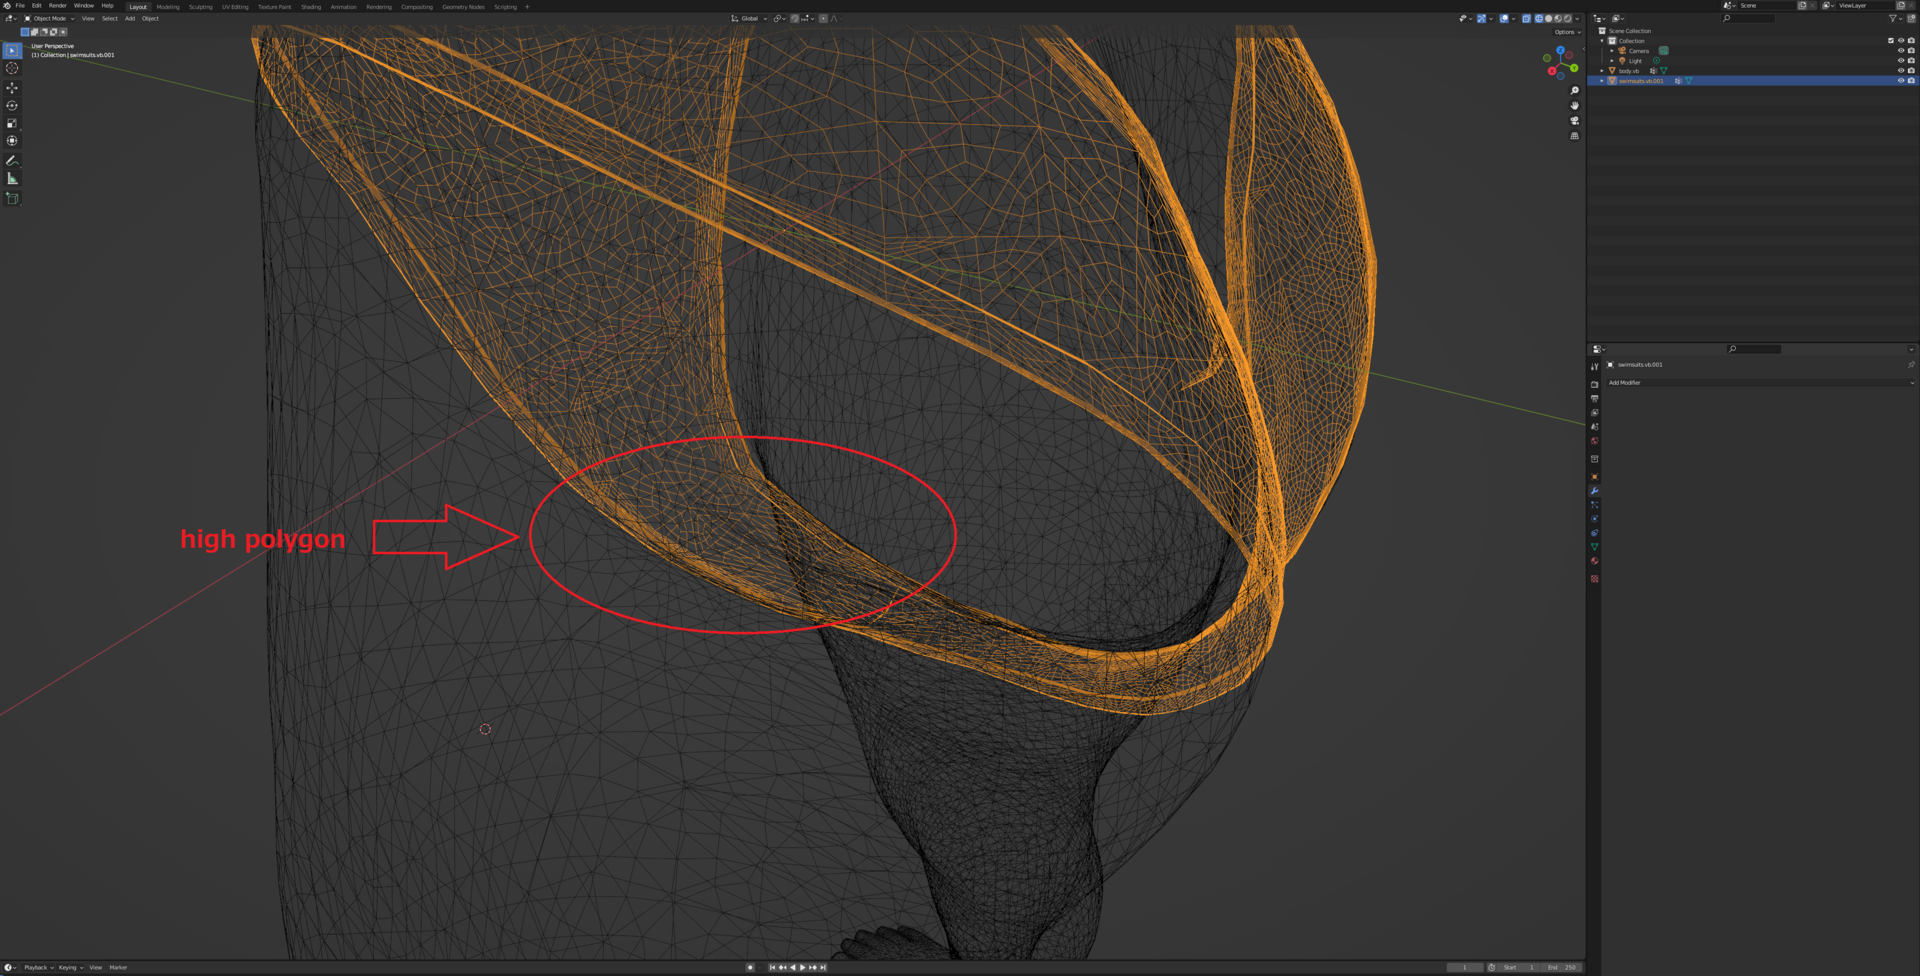Select the Cursor tool in toolbar

(x=12, y=69)
